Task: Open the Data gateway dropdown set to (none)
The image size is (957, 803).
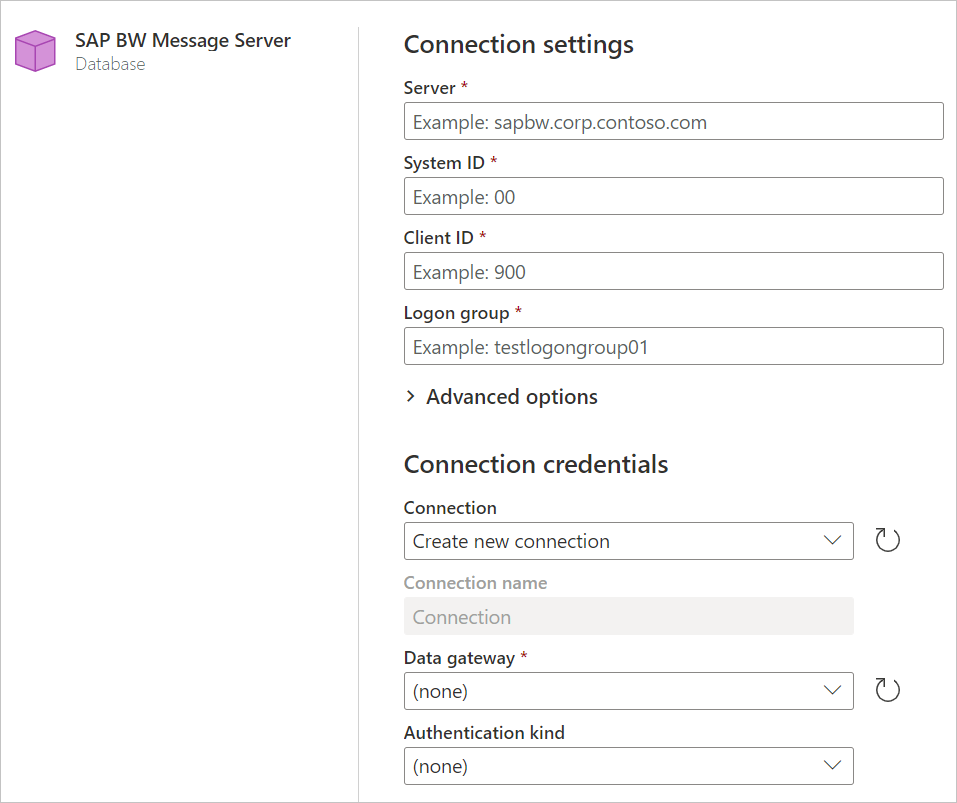Action: (628, 690)
